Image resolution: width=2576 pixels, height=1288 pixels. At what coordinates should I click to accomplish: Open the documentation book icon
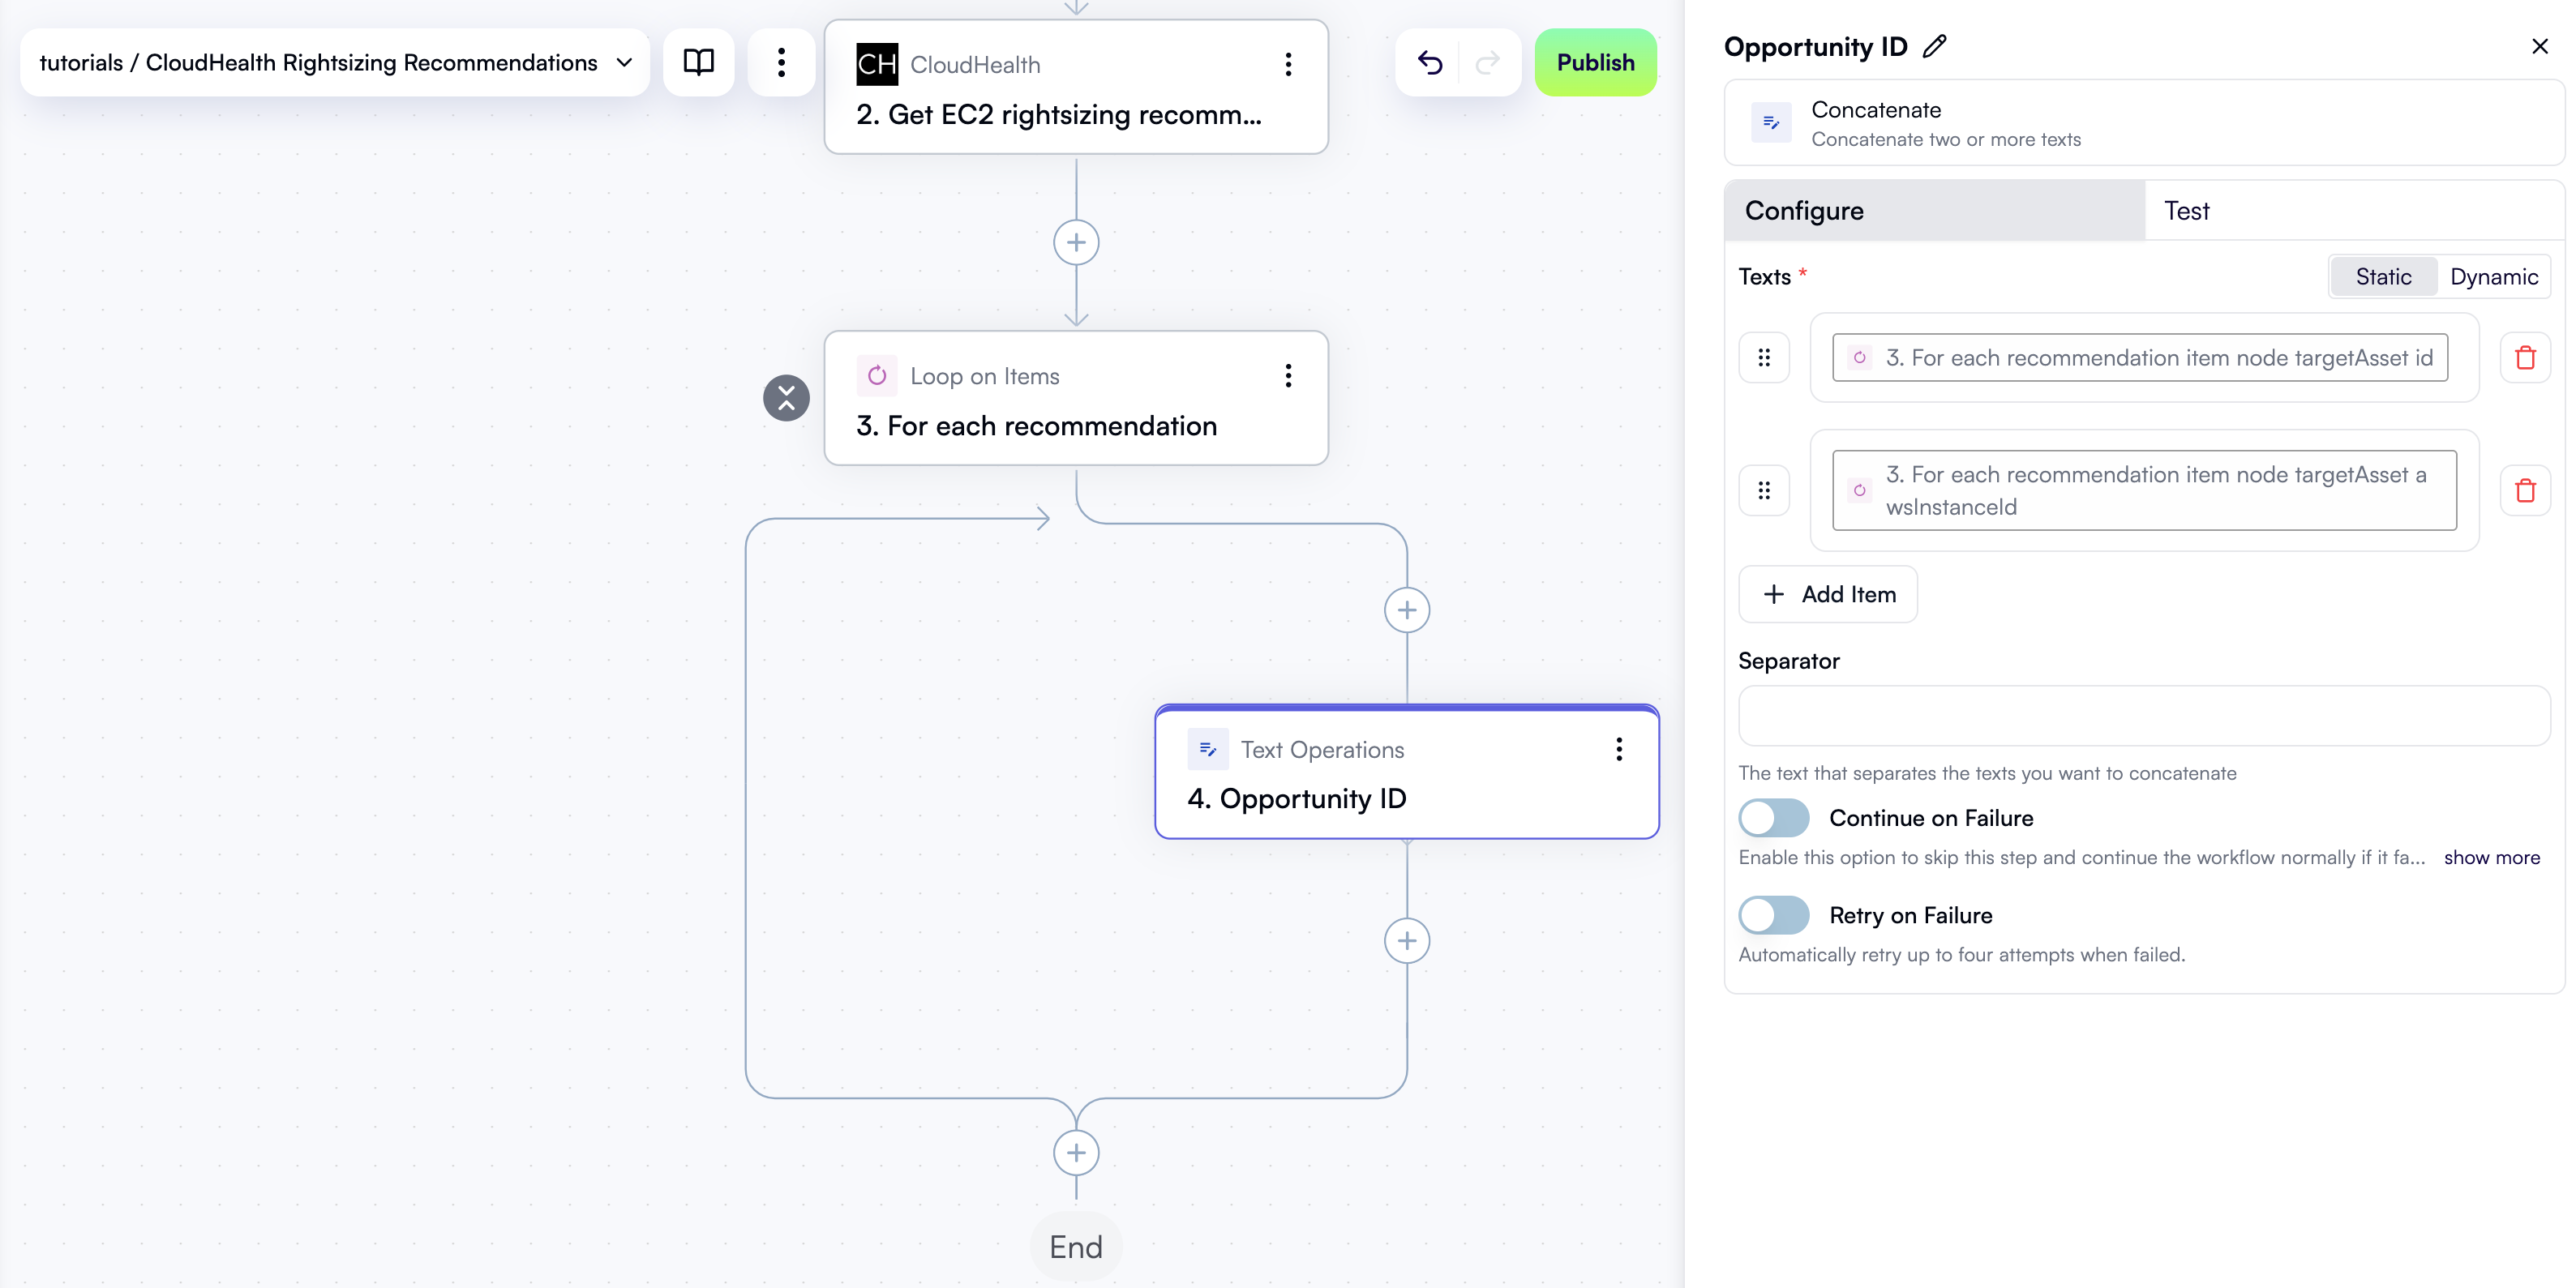698,63
